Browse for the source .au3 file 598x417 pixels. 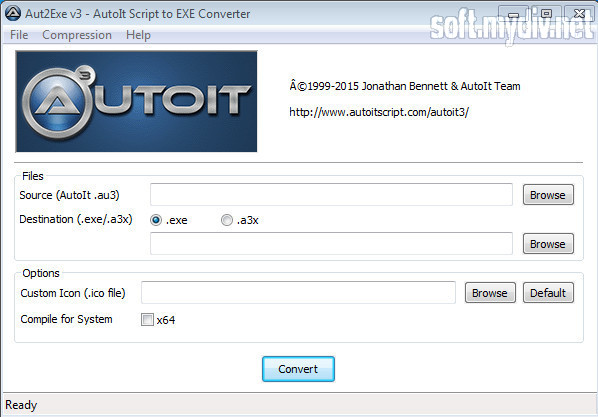coord(548,195)
